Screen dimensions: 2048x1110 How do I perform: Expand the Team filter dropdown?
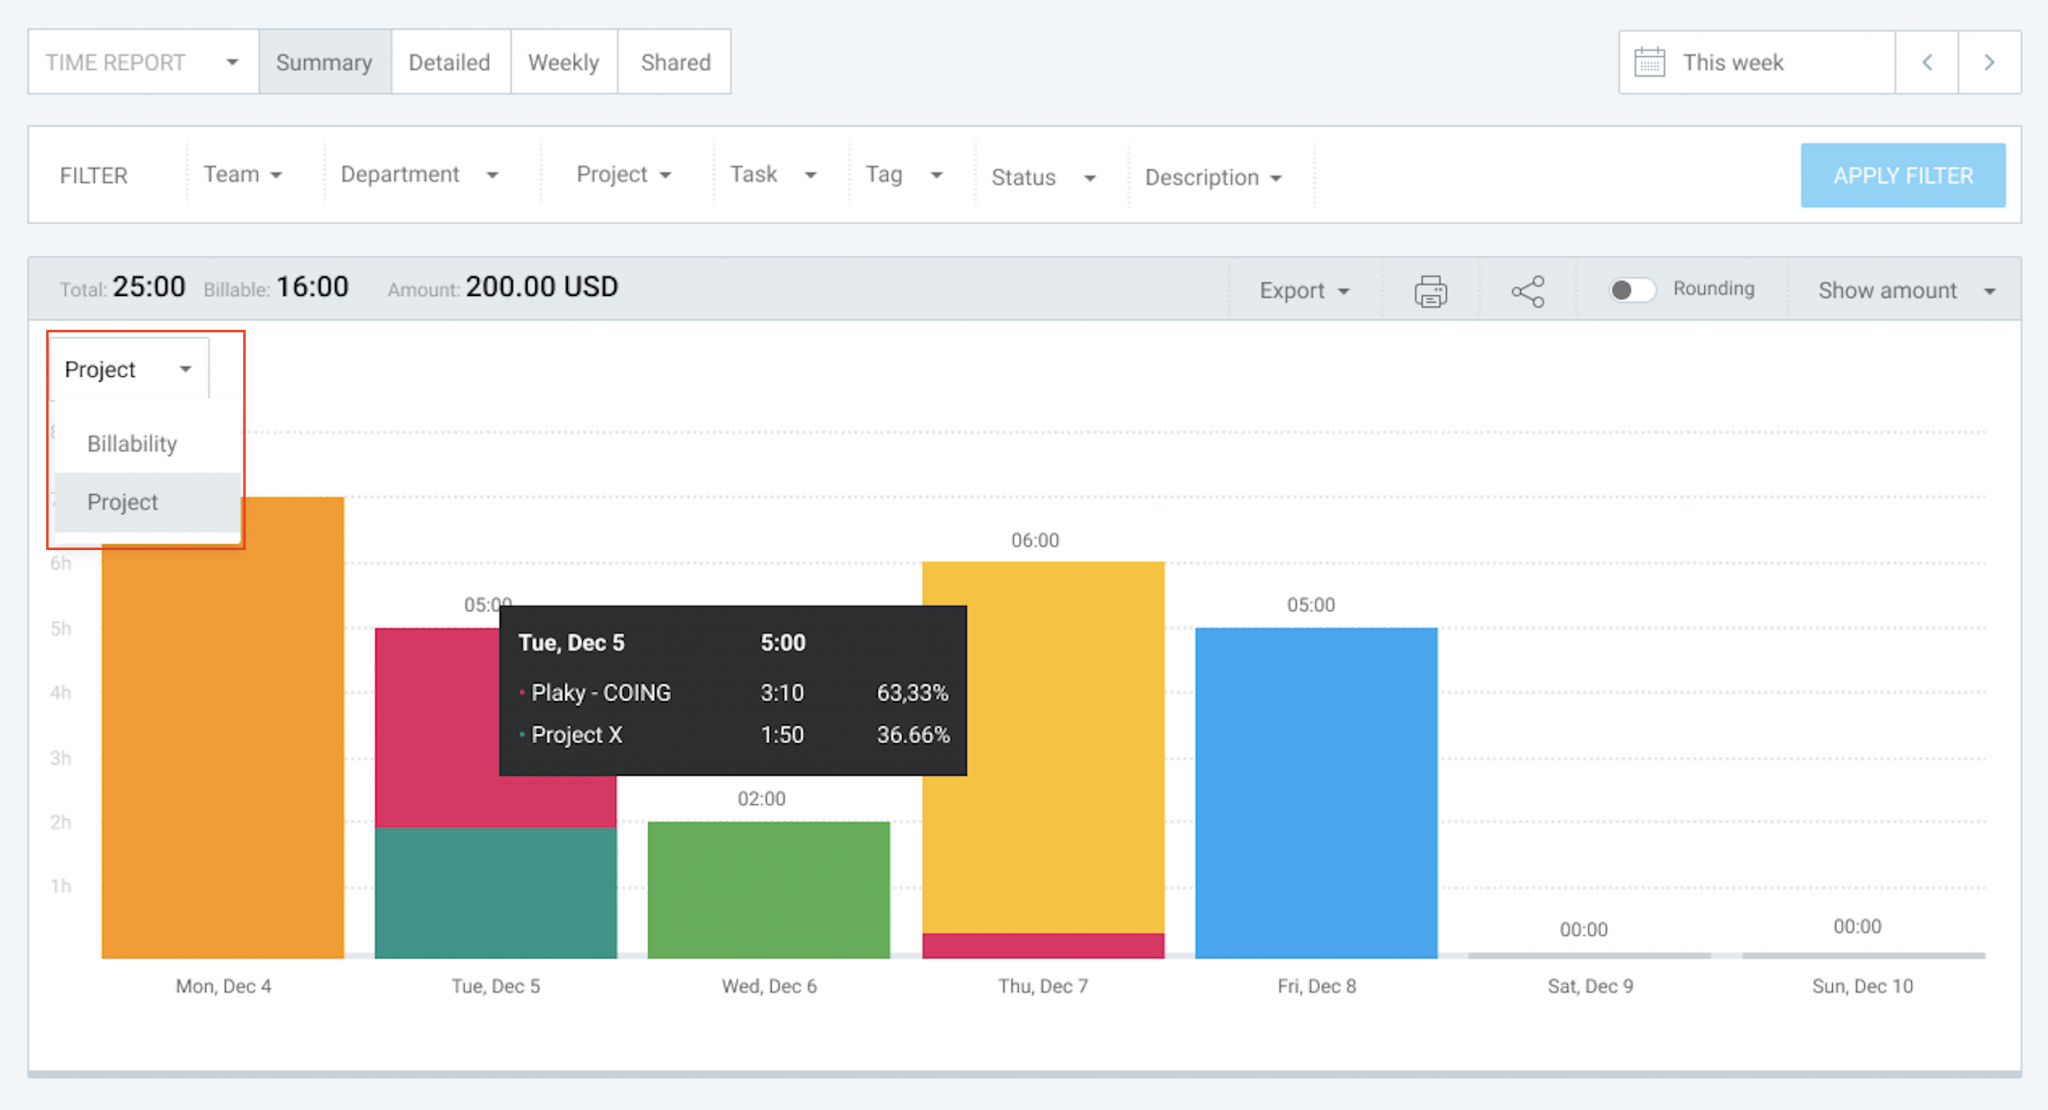pyautogui.click(x=242, y=175)
